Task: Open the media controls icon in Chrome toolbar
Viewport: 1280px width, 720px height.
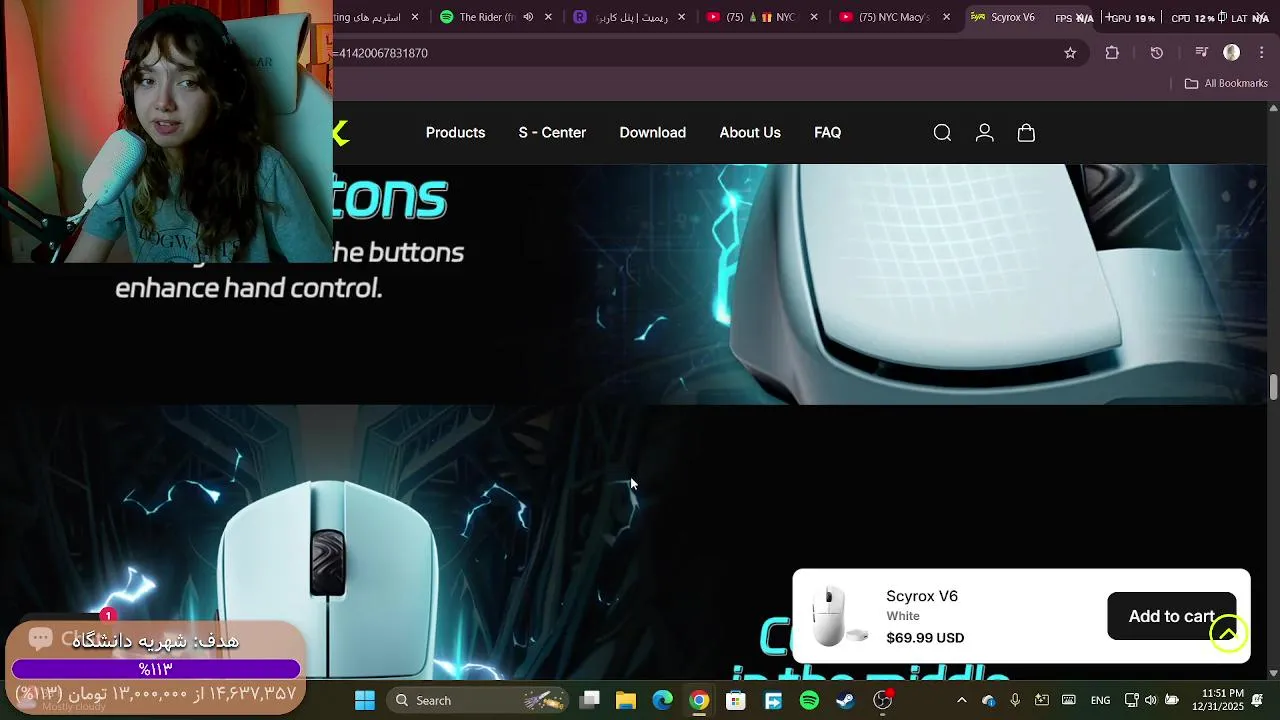Action: coord(1202,53)
